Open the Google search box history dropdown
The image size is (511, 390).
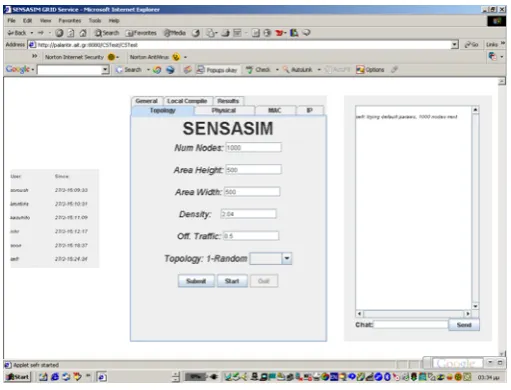[x=105, y=70]
